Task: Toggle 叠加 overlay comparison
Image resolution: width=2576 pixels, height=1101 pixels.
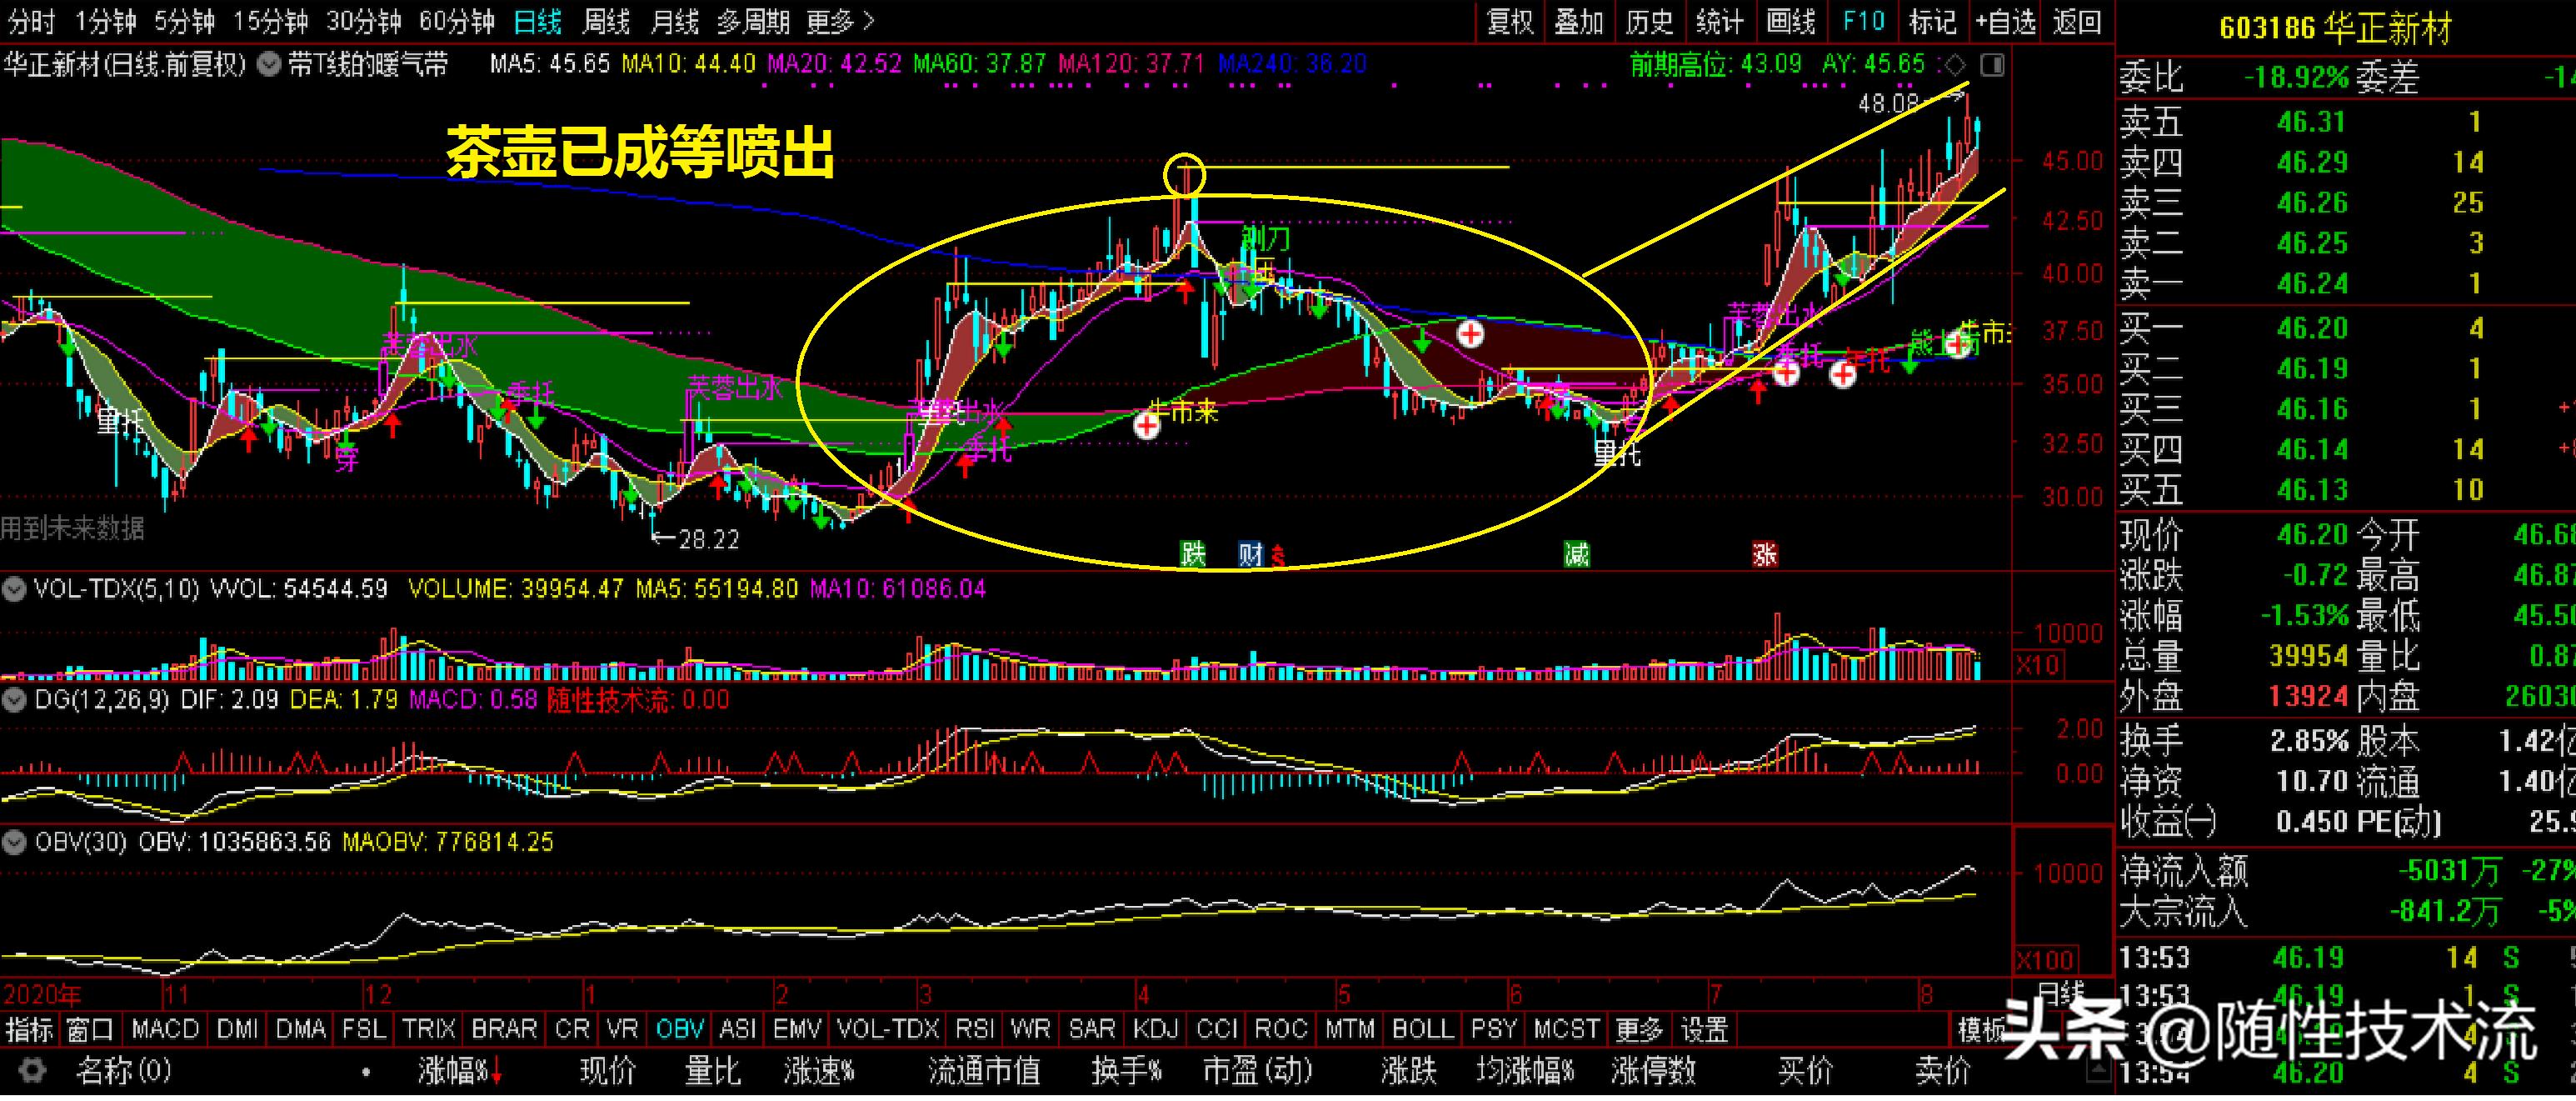Action: [x=1579, y=21]
